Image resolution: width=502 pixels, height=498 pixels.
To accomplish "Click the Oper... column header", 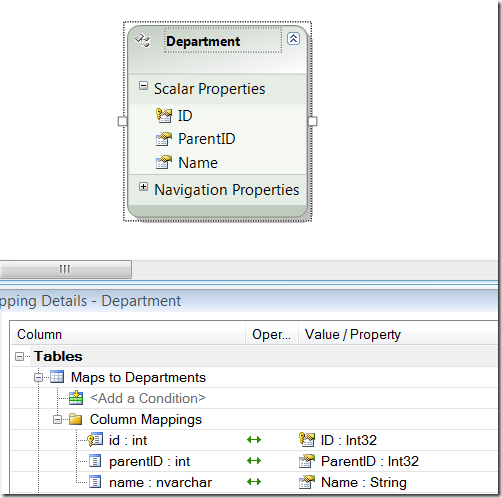I will click(x=271, y=334).
